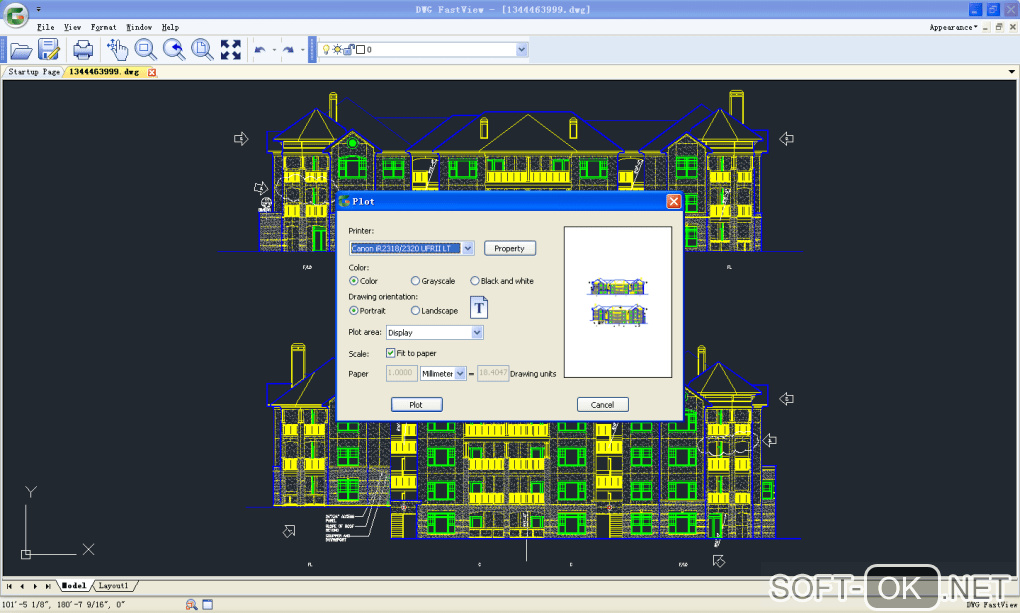The width and height of the screenshot is (1020, 613).
Task: Close the Plot dialog
Action: 674,201
